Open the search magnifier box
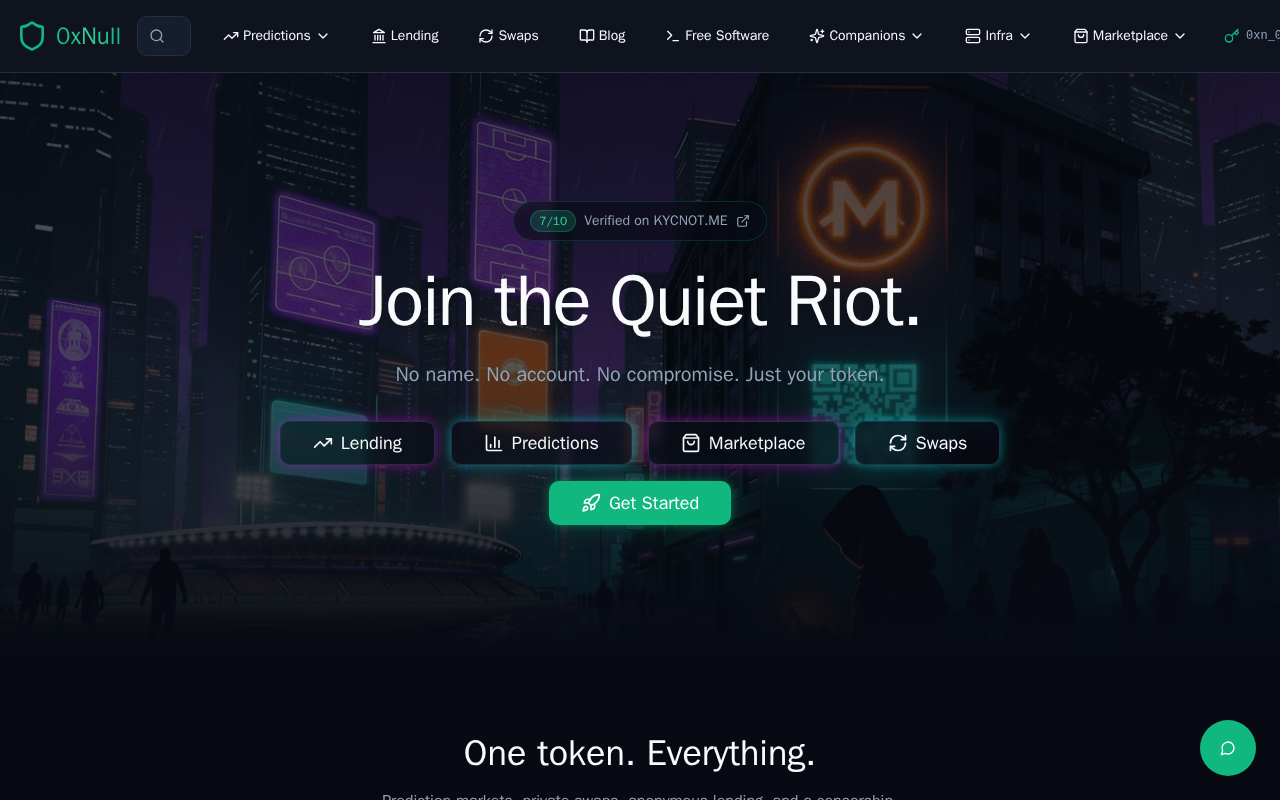1280x800 pixels. pyautogui.click(x=164, y=36)
